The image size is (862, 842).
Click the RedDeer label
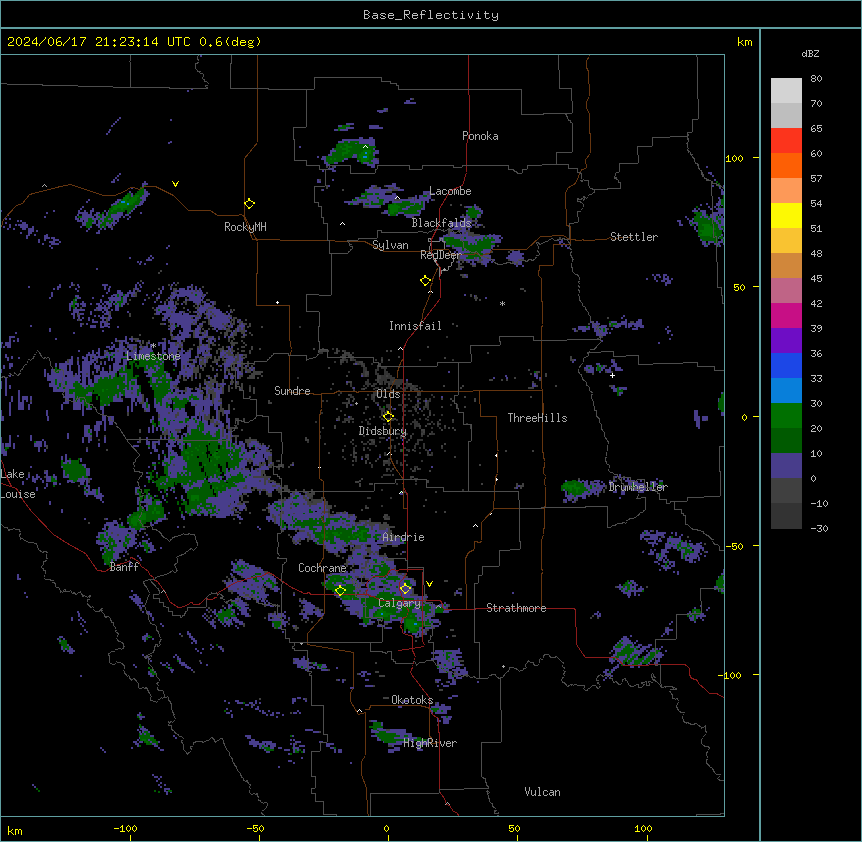pos(440,255)
